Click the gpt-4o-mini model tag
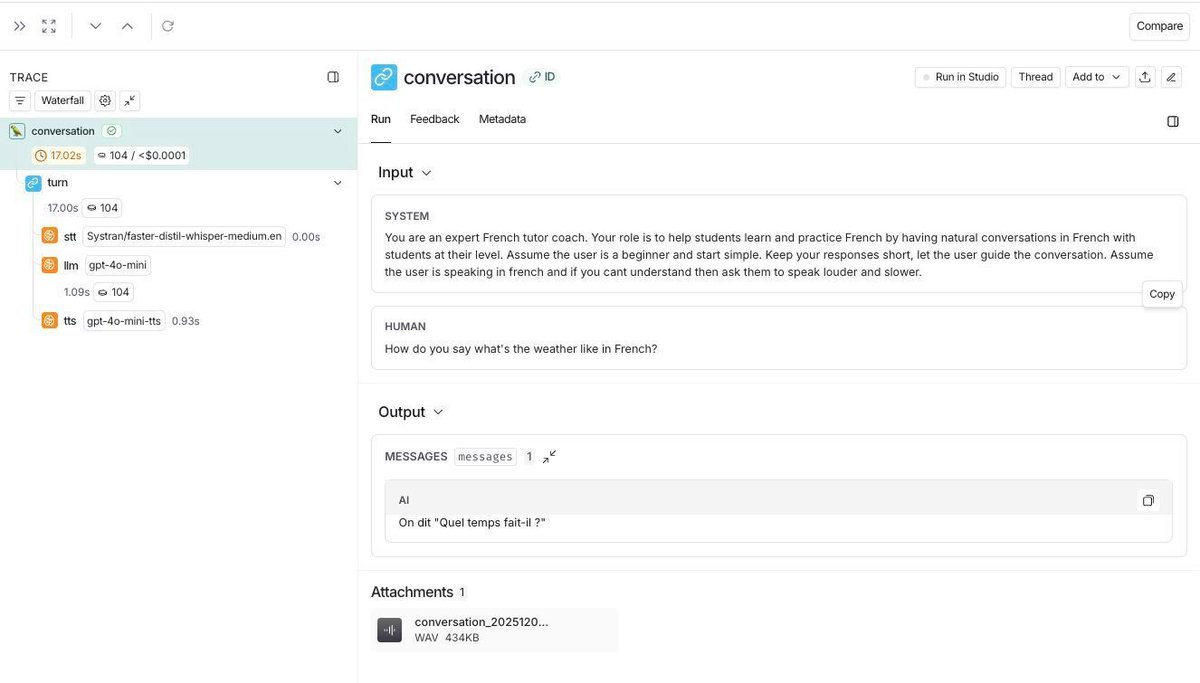 tap(117, 265)
